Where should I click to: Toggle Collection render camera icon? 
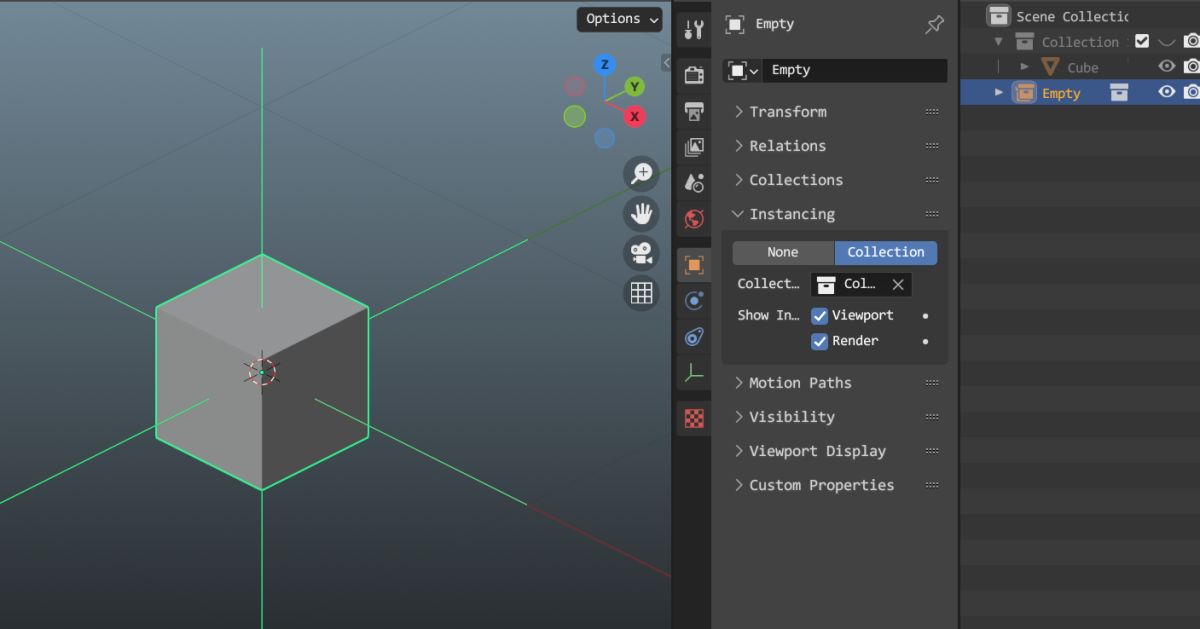[x=1191, y=42]
